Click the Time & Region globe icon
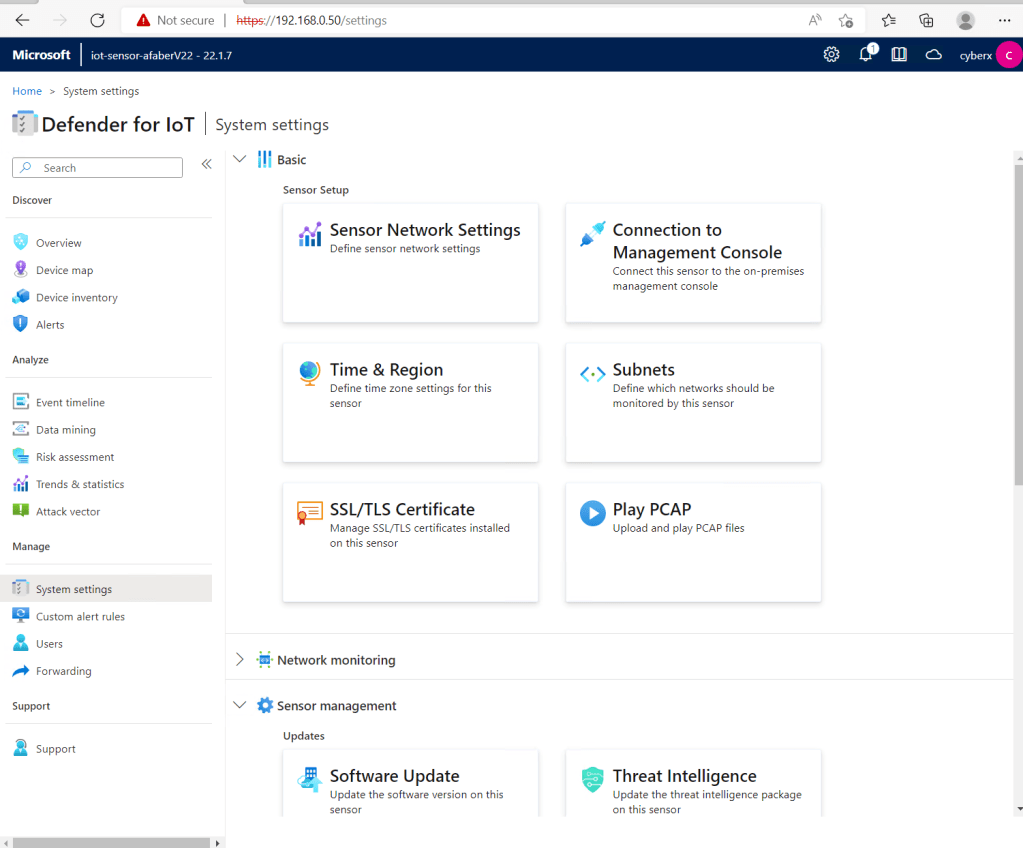 [310, 374]
